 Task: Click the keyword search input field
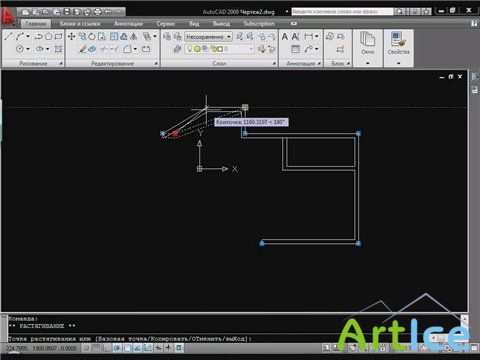pos(342,12)
